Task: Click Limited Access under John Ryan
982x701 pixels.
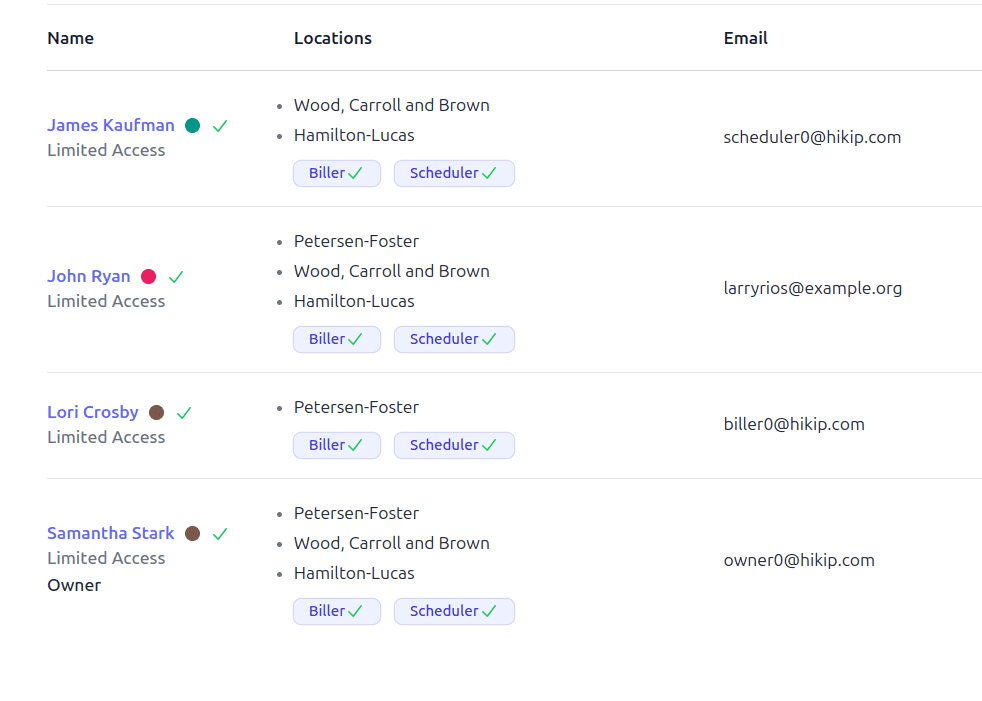Action: (106, 301)
